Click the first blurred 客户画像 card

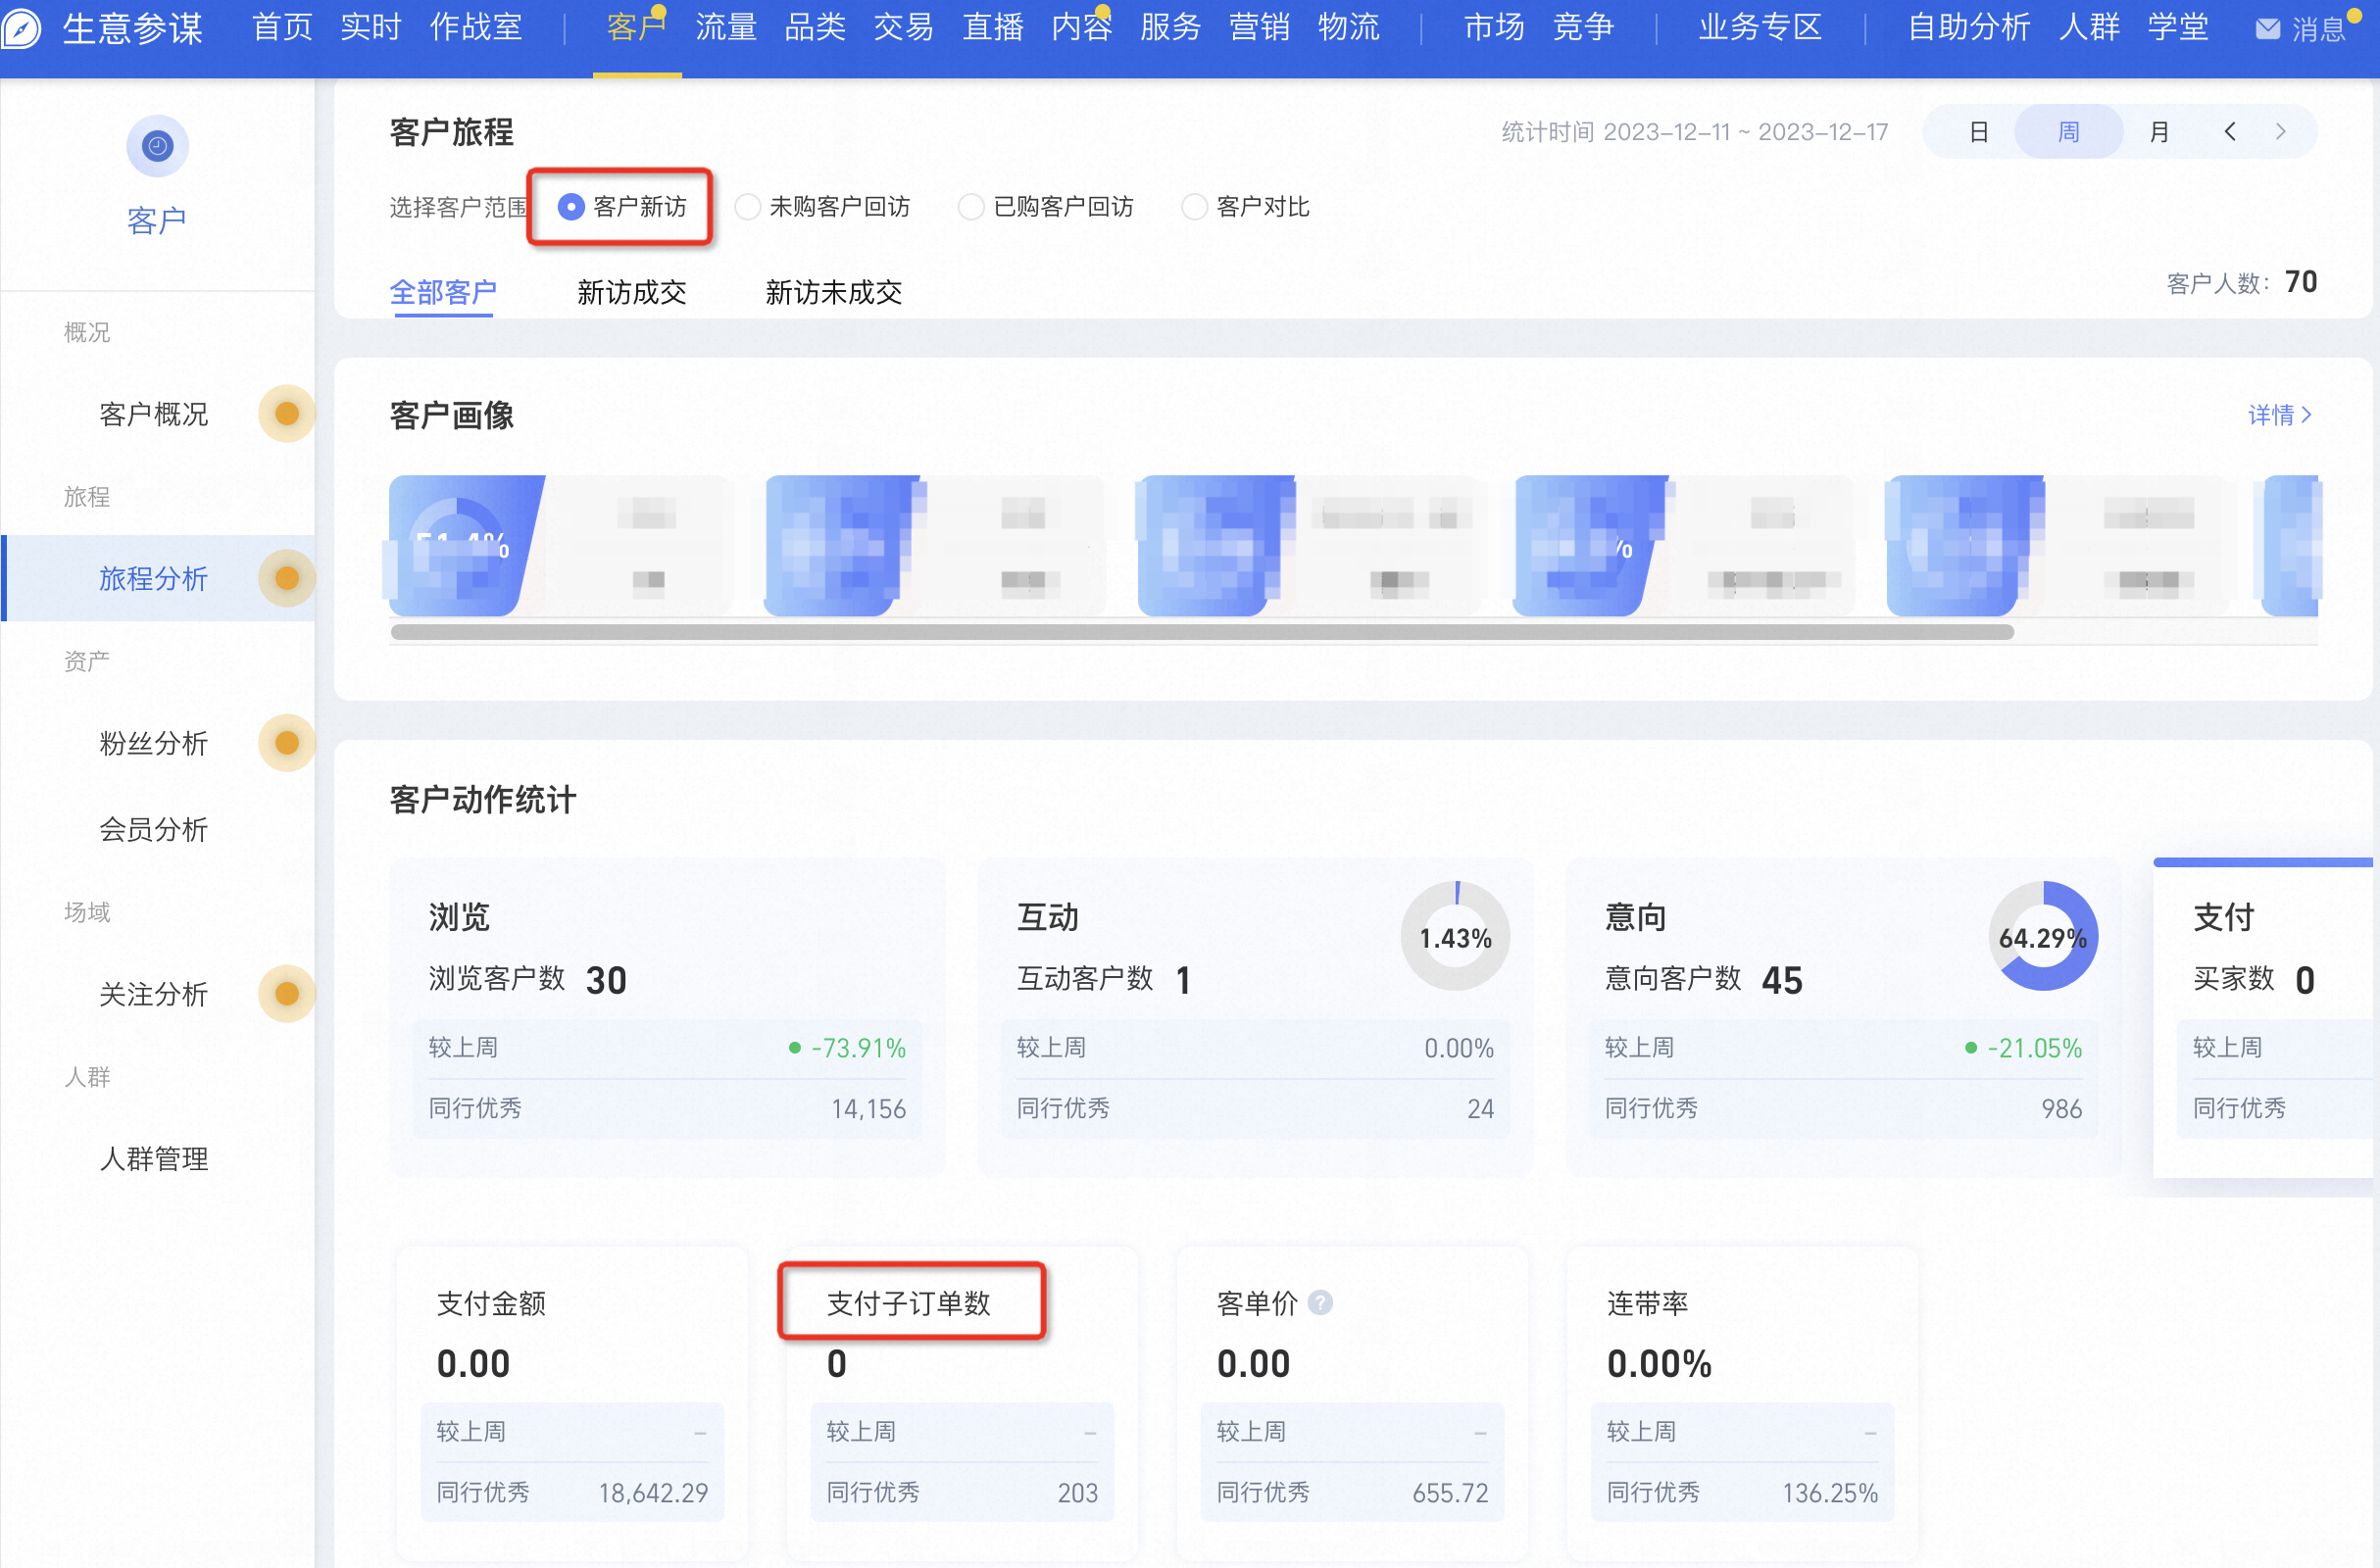(x=560, y=545)
